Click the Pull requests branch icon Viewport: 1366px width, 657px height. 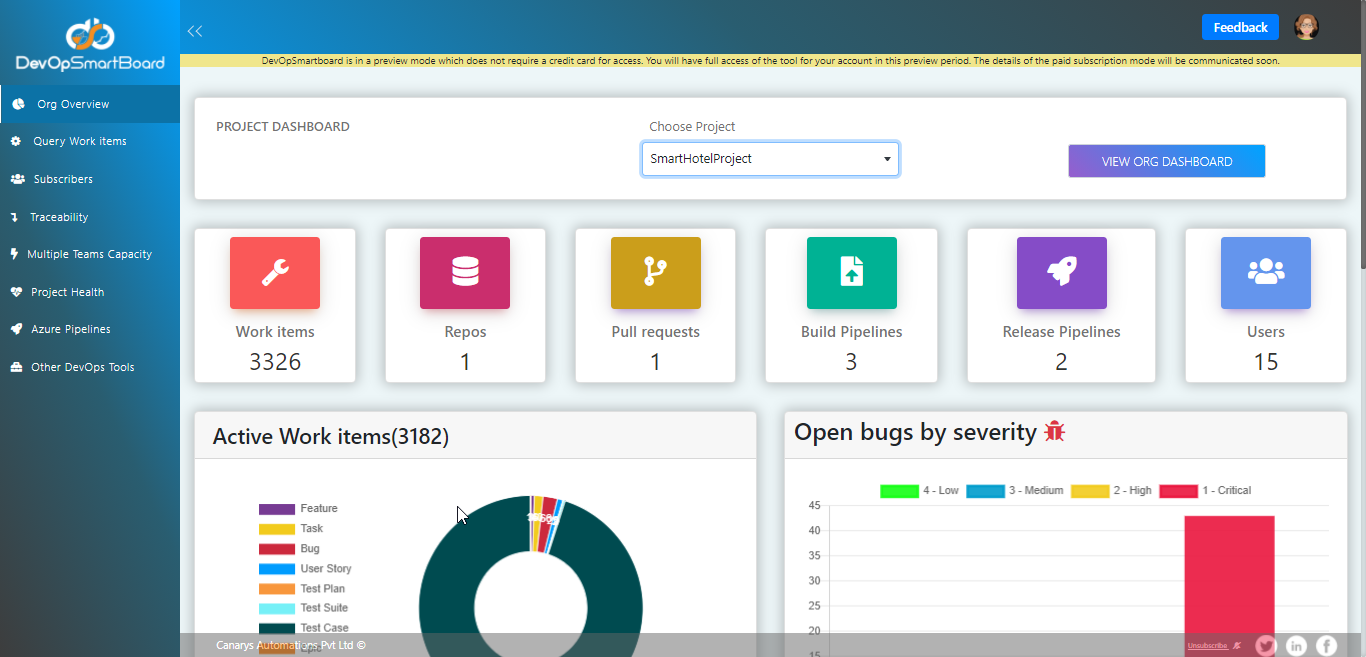656,272
